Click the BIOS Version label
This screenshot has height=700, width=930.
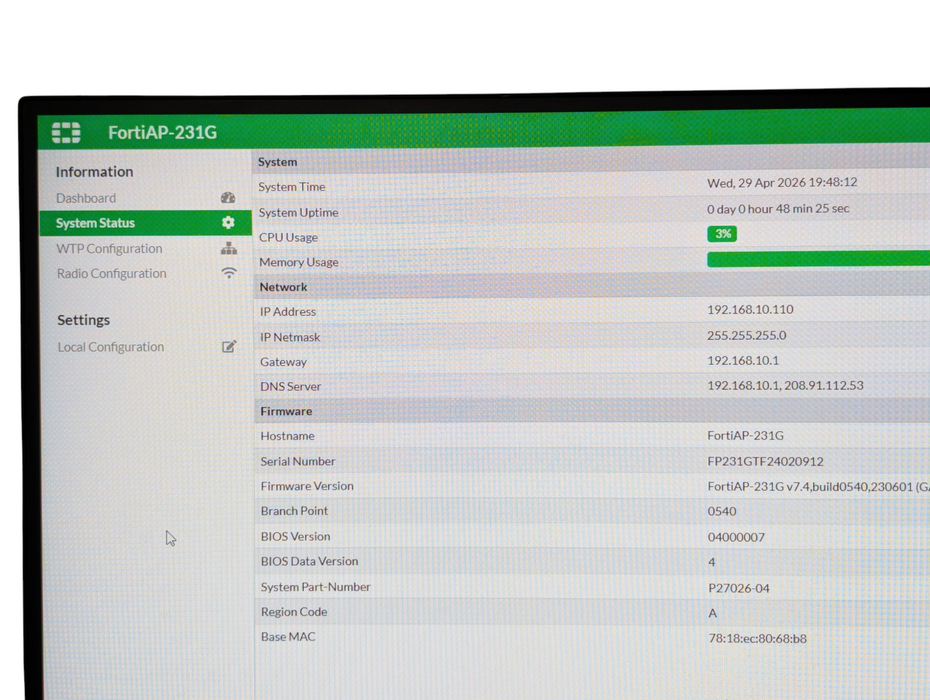pos(295,536)
